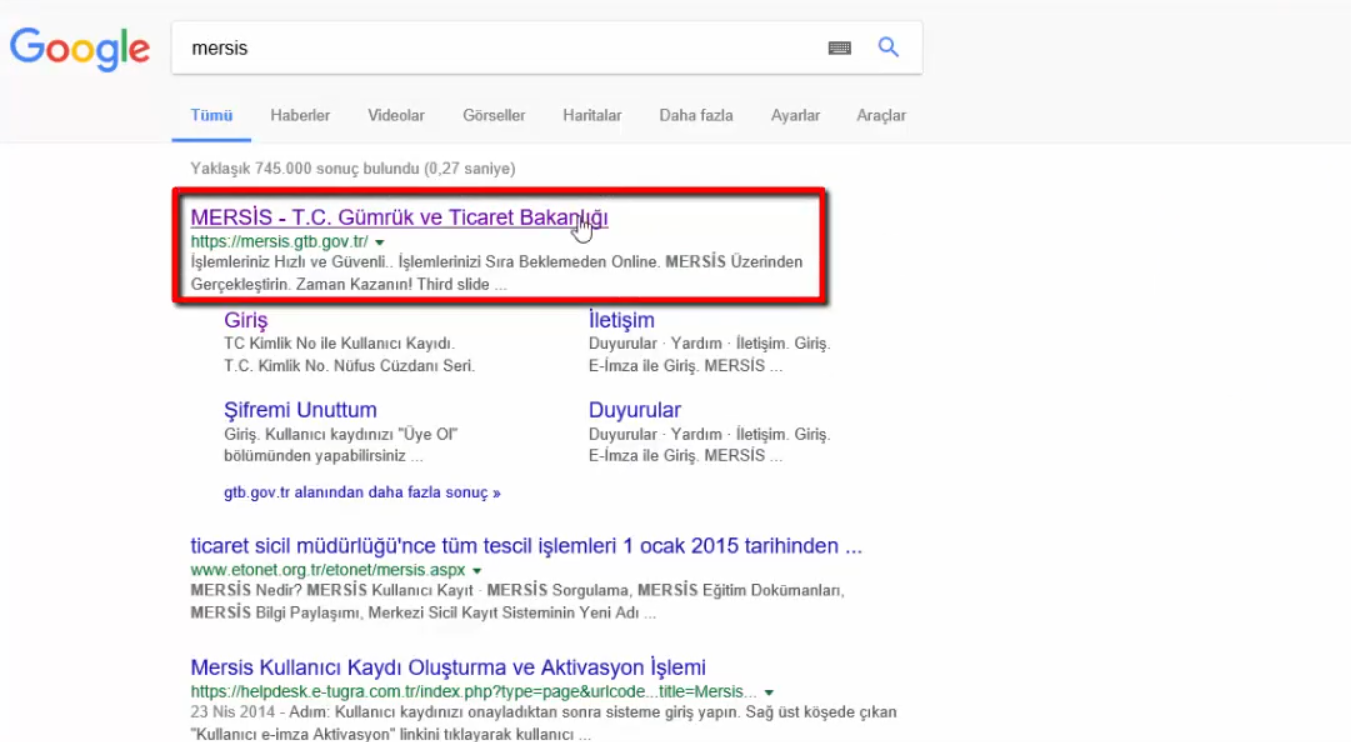The image size is (1351, 742).
Task: Click the Giriş sitelink
Action: (x=245, y=320)
